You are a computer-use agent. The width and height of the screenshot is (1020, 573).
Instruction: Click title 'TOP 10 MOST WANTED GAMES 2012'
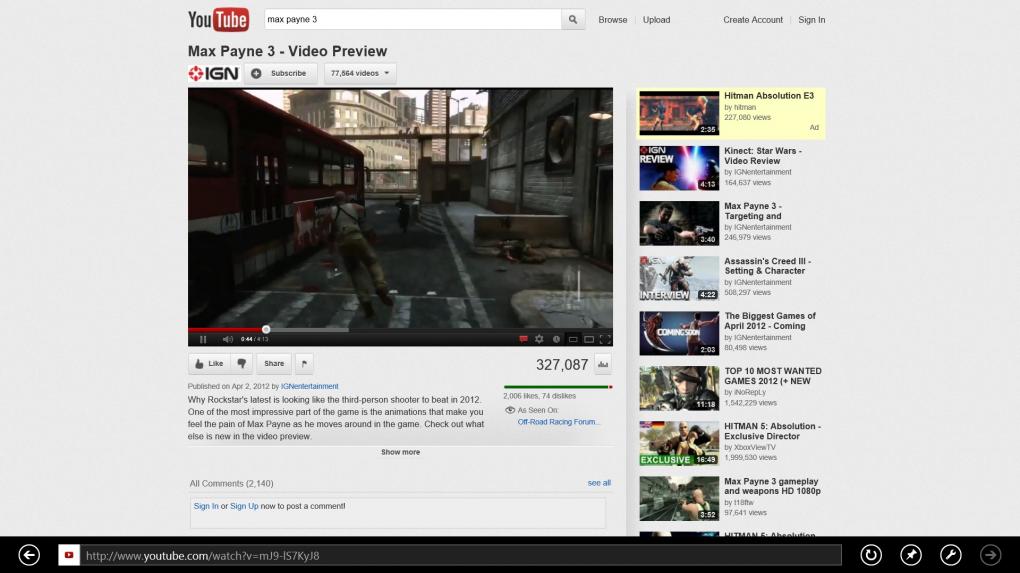[773, 376]
